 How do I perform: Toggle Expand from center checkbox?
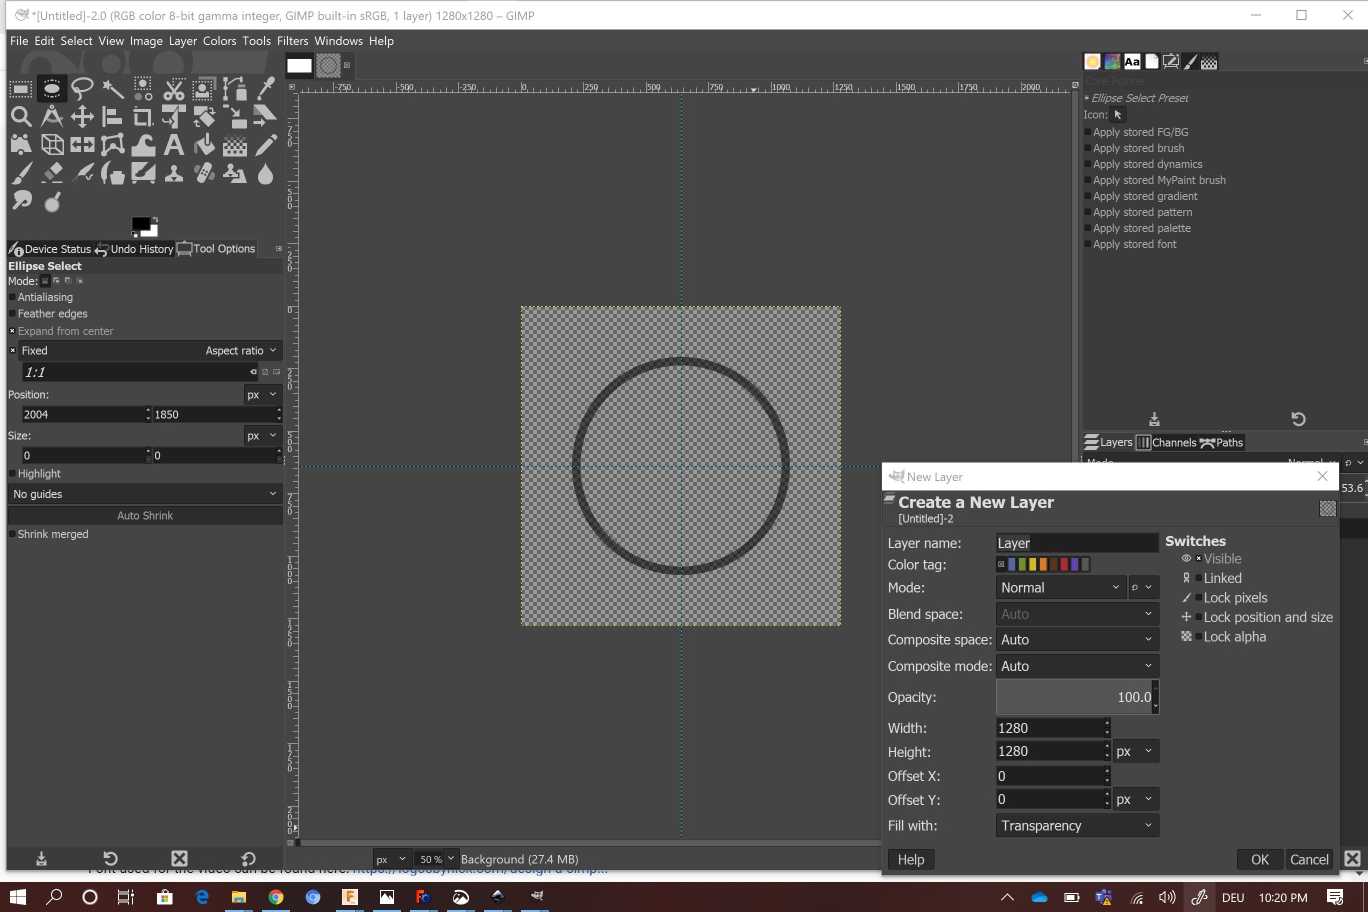tap(12, 331)
